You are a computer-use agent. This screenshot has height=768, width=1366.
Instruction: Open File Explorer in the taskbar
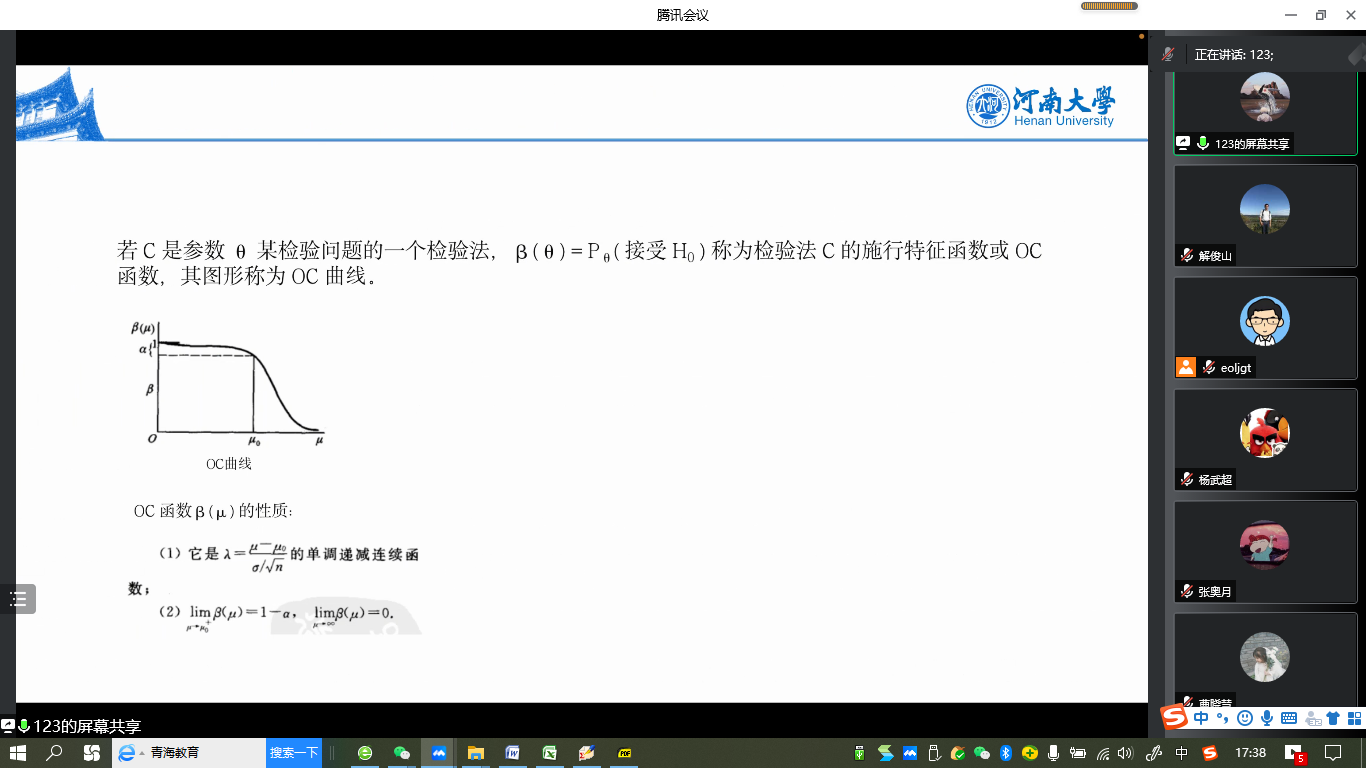[476, 753]
